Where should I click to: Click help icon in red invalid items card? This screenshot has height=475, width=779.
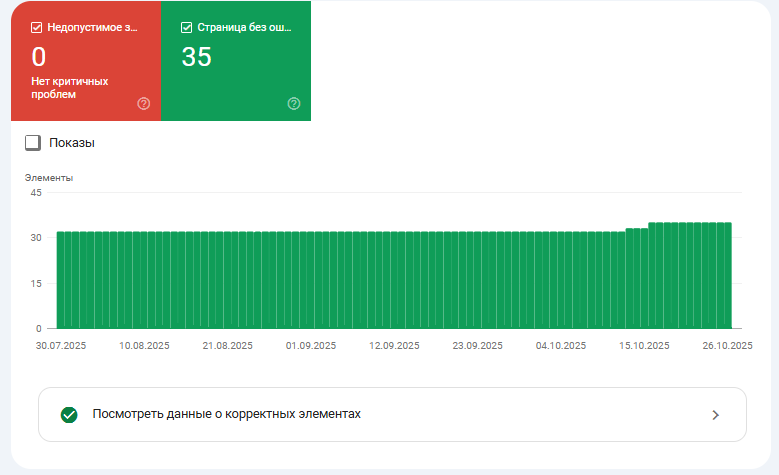144,103
